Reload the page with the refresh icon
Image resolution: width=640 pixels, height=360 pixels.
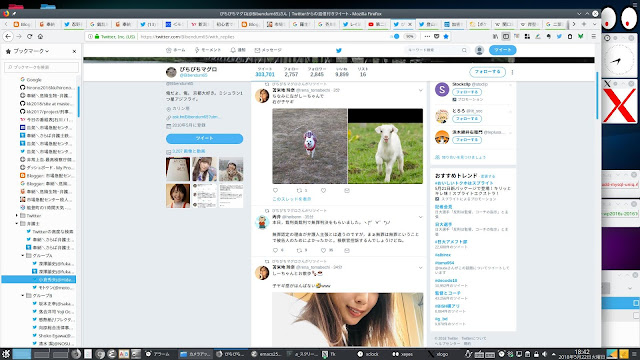[x=29, y=36]
